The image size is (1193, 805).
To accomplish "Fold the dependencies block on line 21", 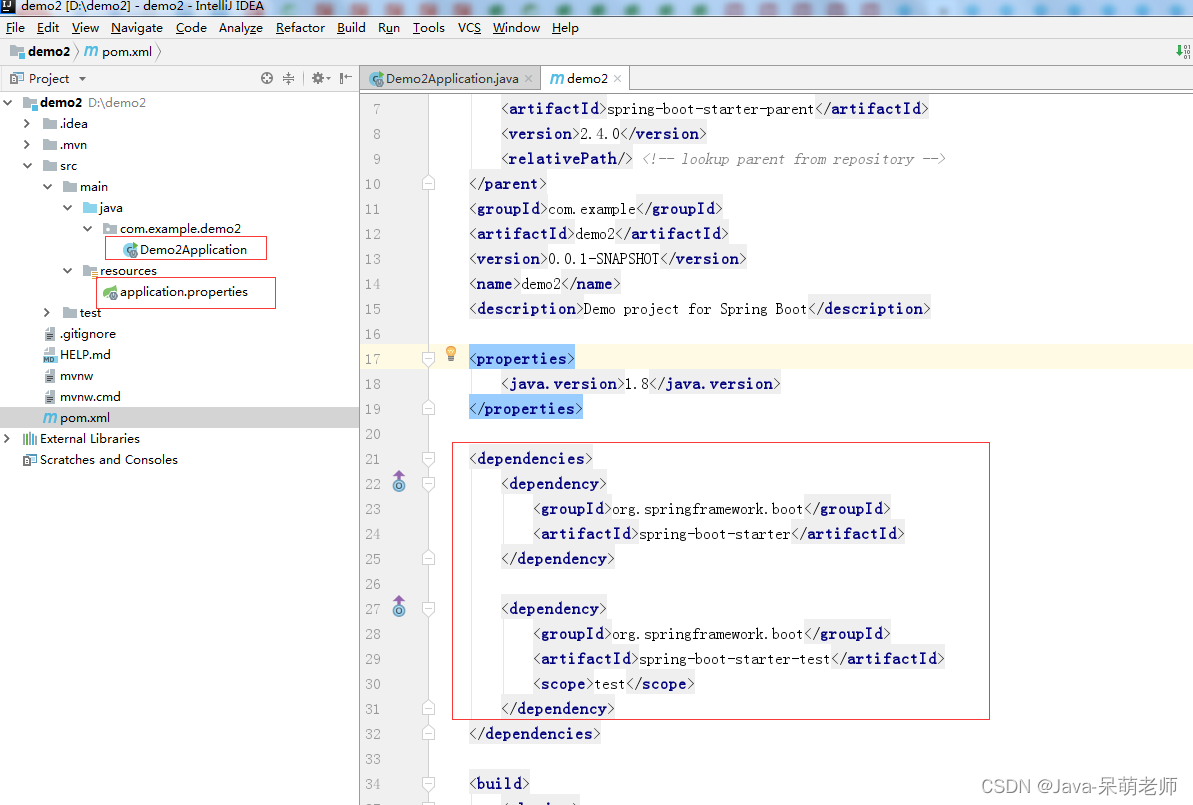I will click(428, 458).
